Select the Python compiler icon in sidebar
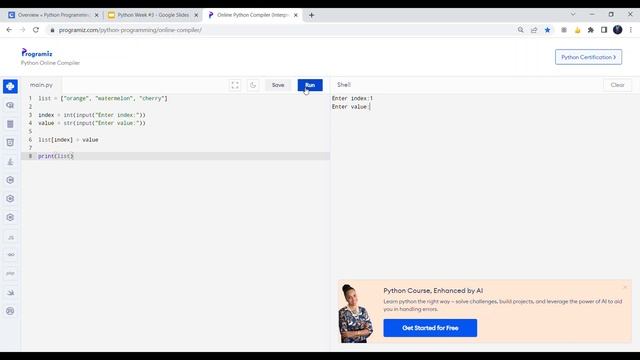Image resolution: width=640 pixels, height=360 pixels. pyautogui.click(x=10, y=87)
